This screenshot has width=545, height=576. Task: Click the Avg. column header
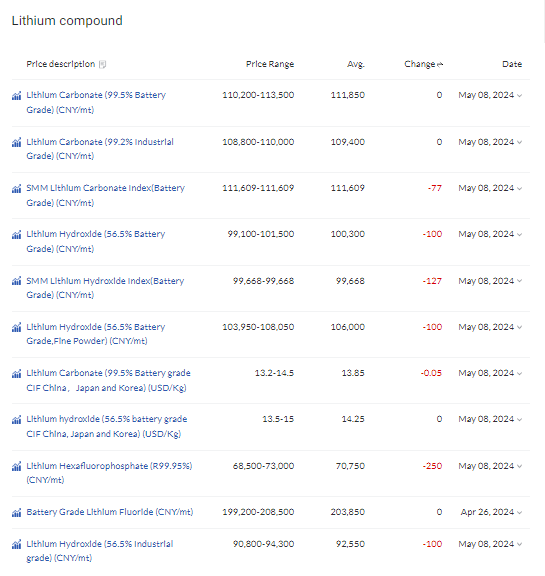tap(356, 64)
